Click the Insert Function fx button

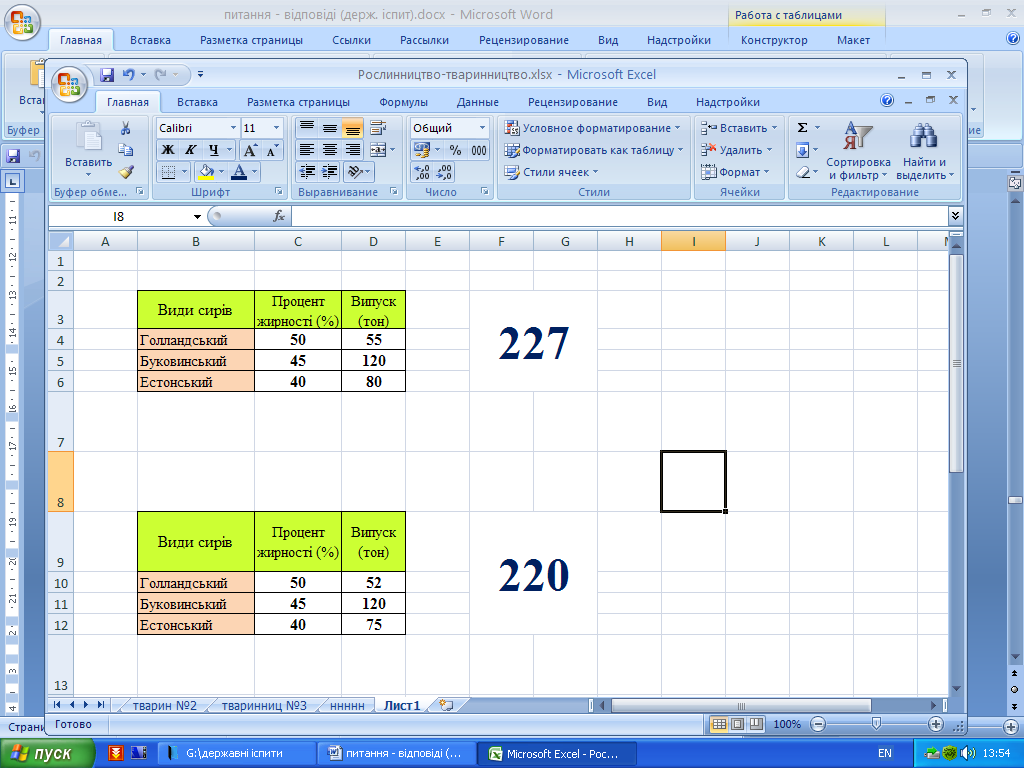tap(279, 216)
